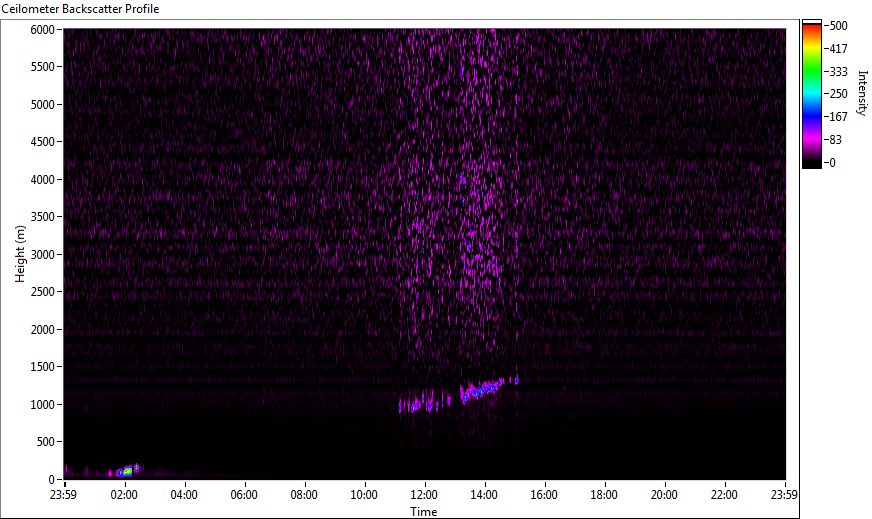Click the 10:00 time axis label

pyautogui.click(x=364, y=495)
